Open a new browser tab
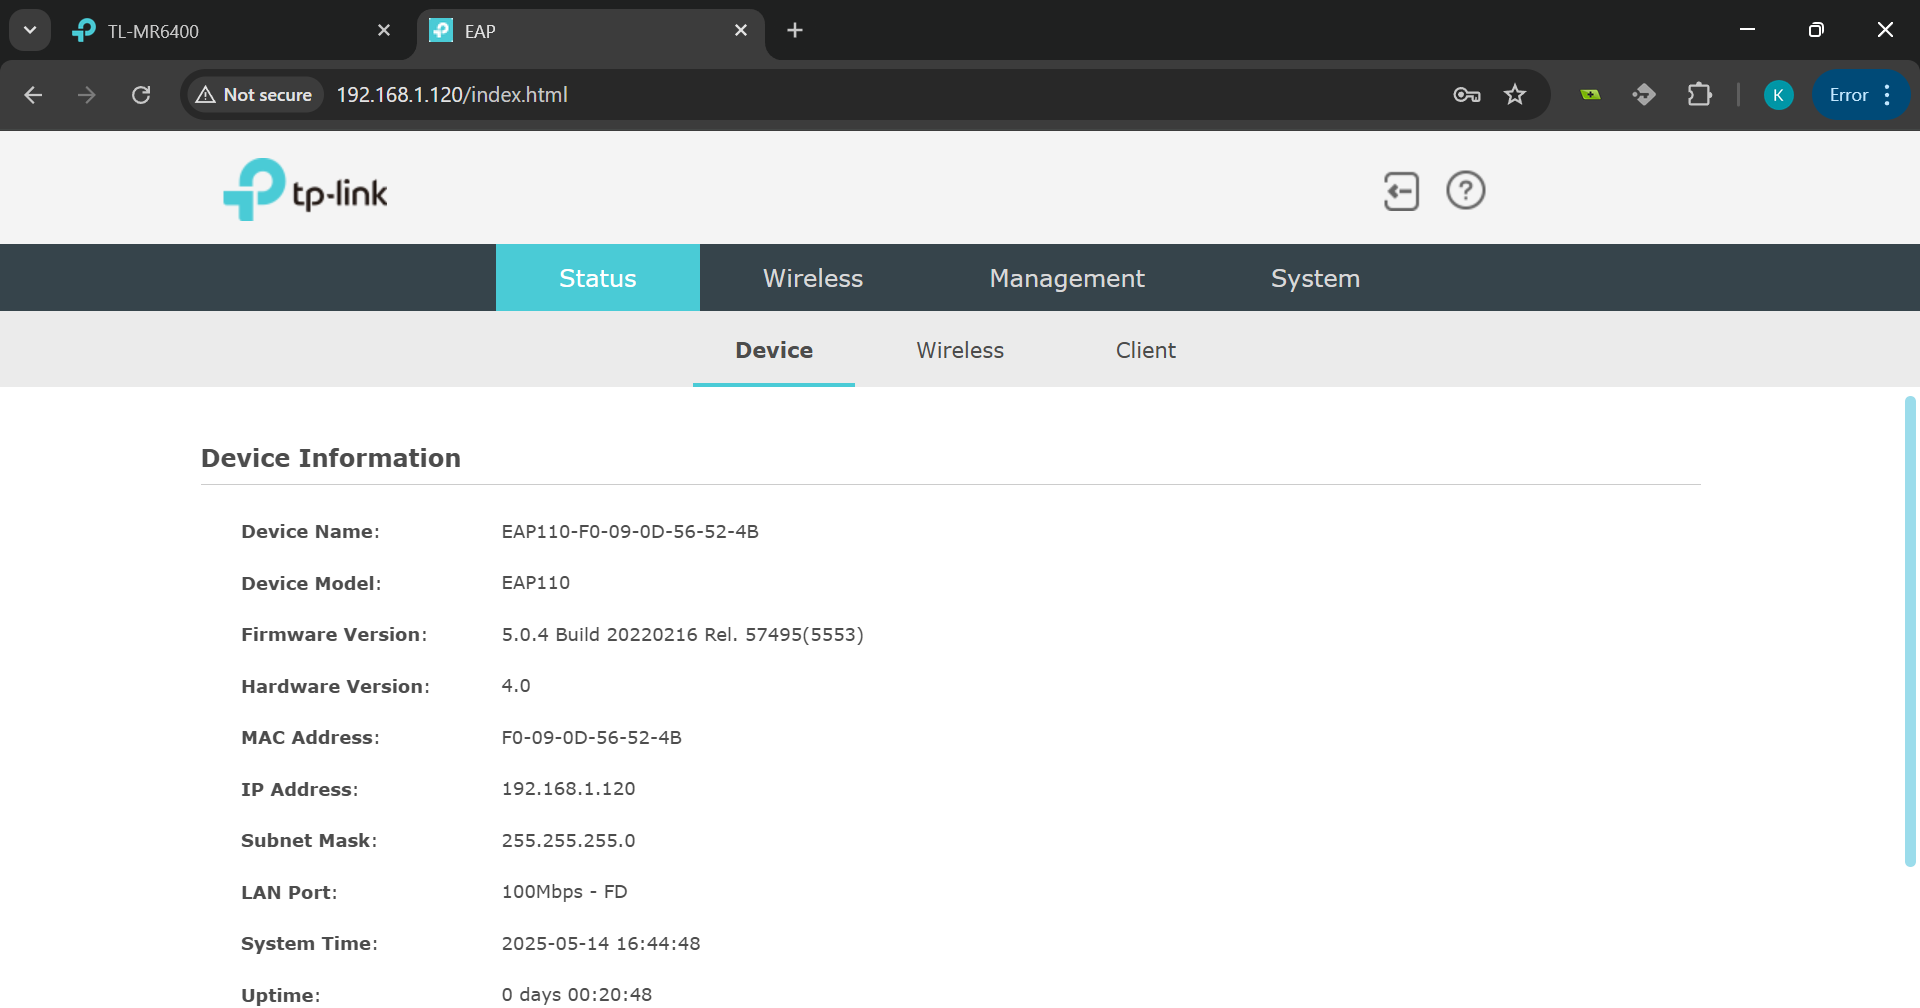The width and height of the screenshot is (1920, 1008). pyautogui.click(x=795, y=31)
